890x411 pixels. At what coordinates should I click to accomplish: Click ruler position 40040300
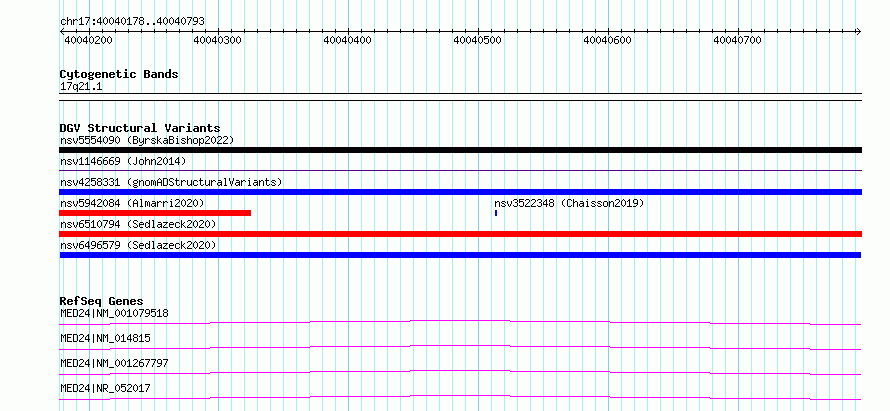(x=218, y=40)
